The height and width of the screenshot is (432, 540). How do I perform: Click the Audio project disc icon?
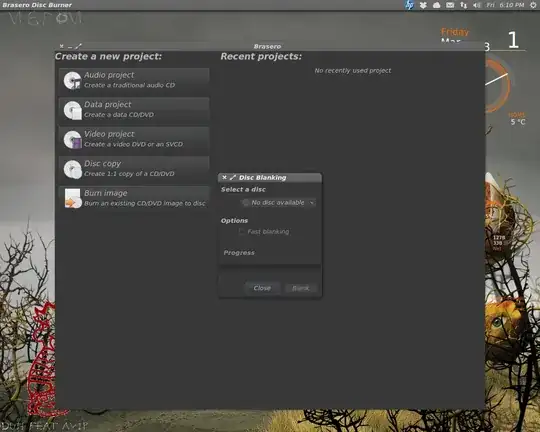[72, 81]
